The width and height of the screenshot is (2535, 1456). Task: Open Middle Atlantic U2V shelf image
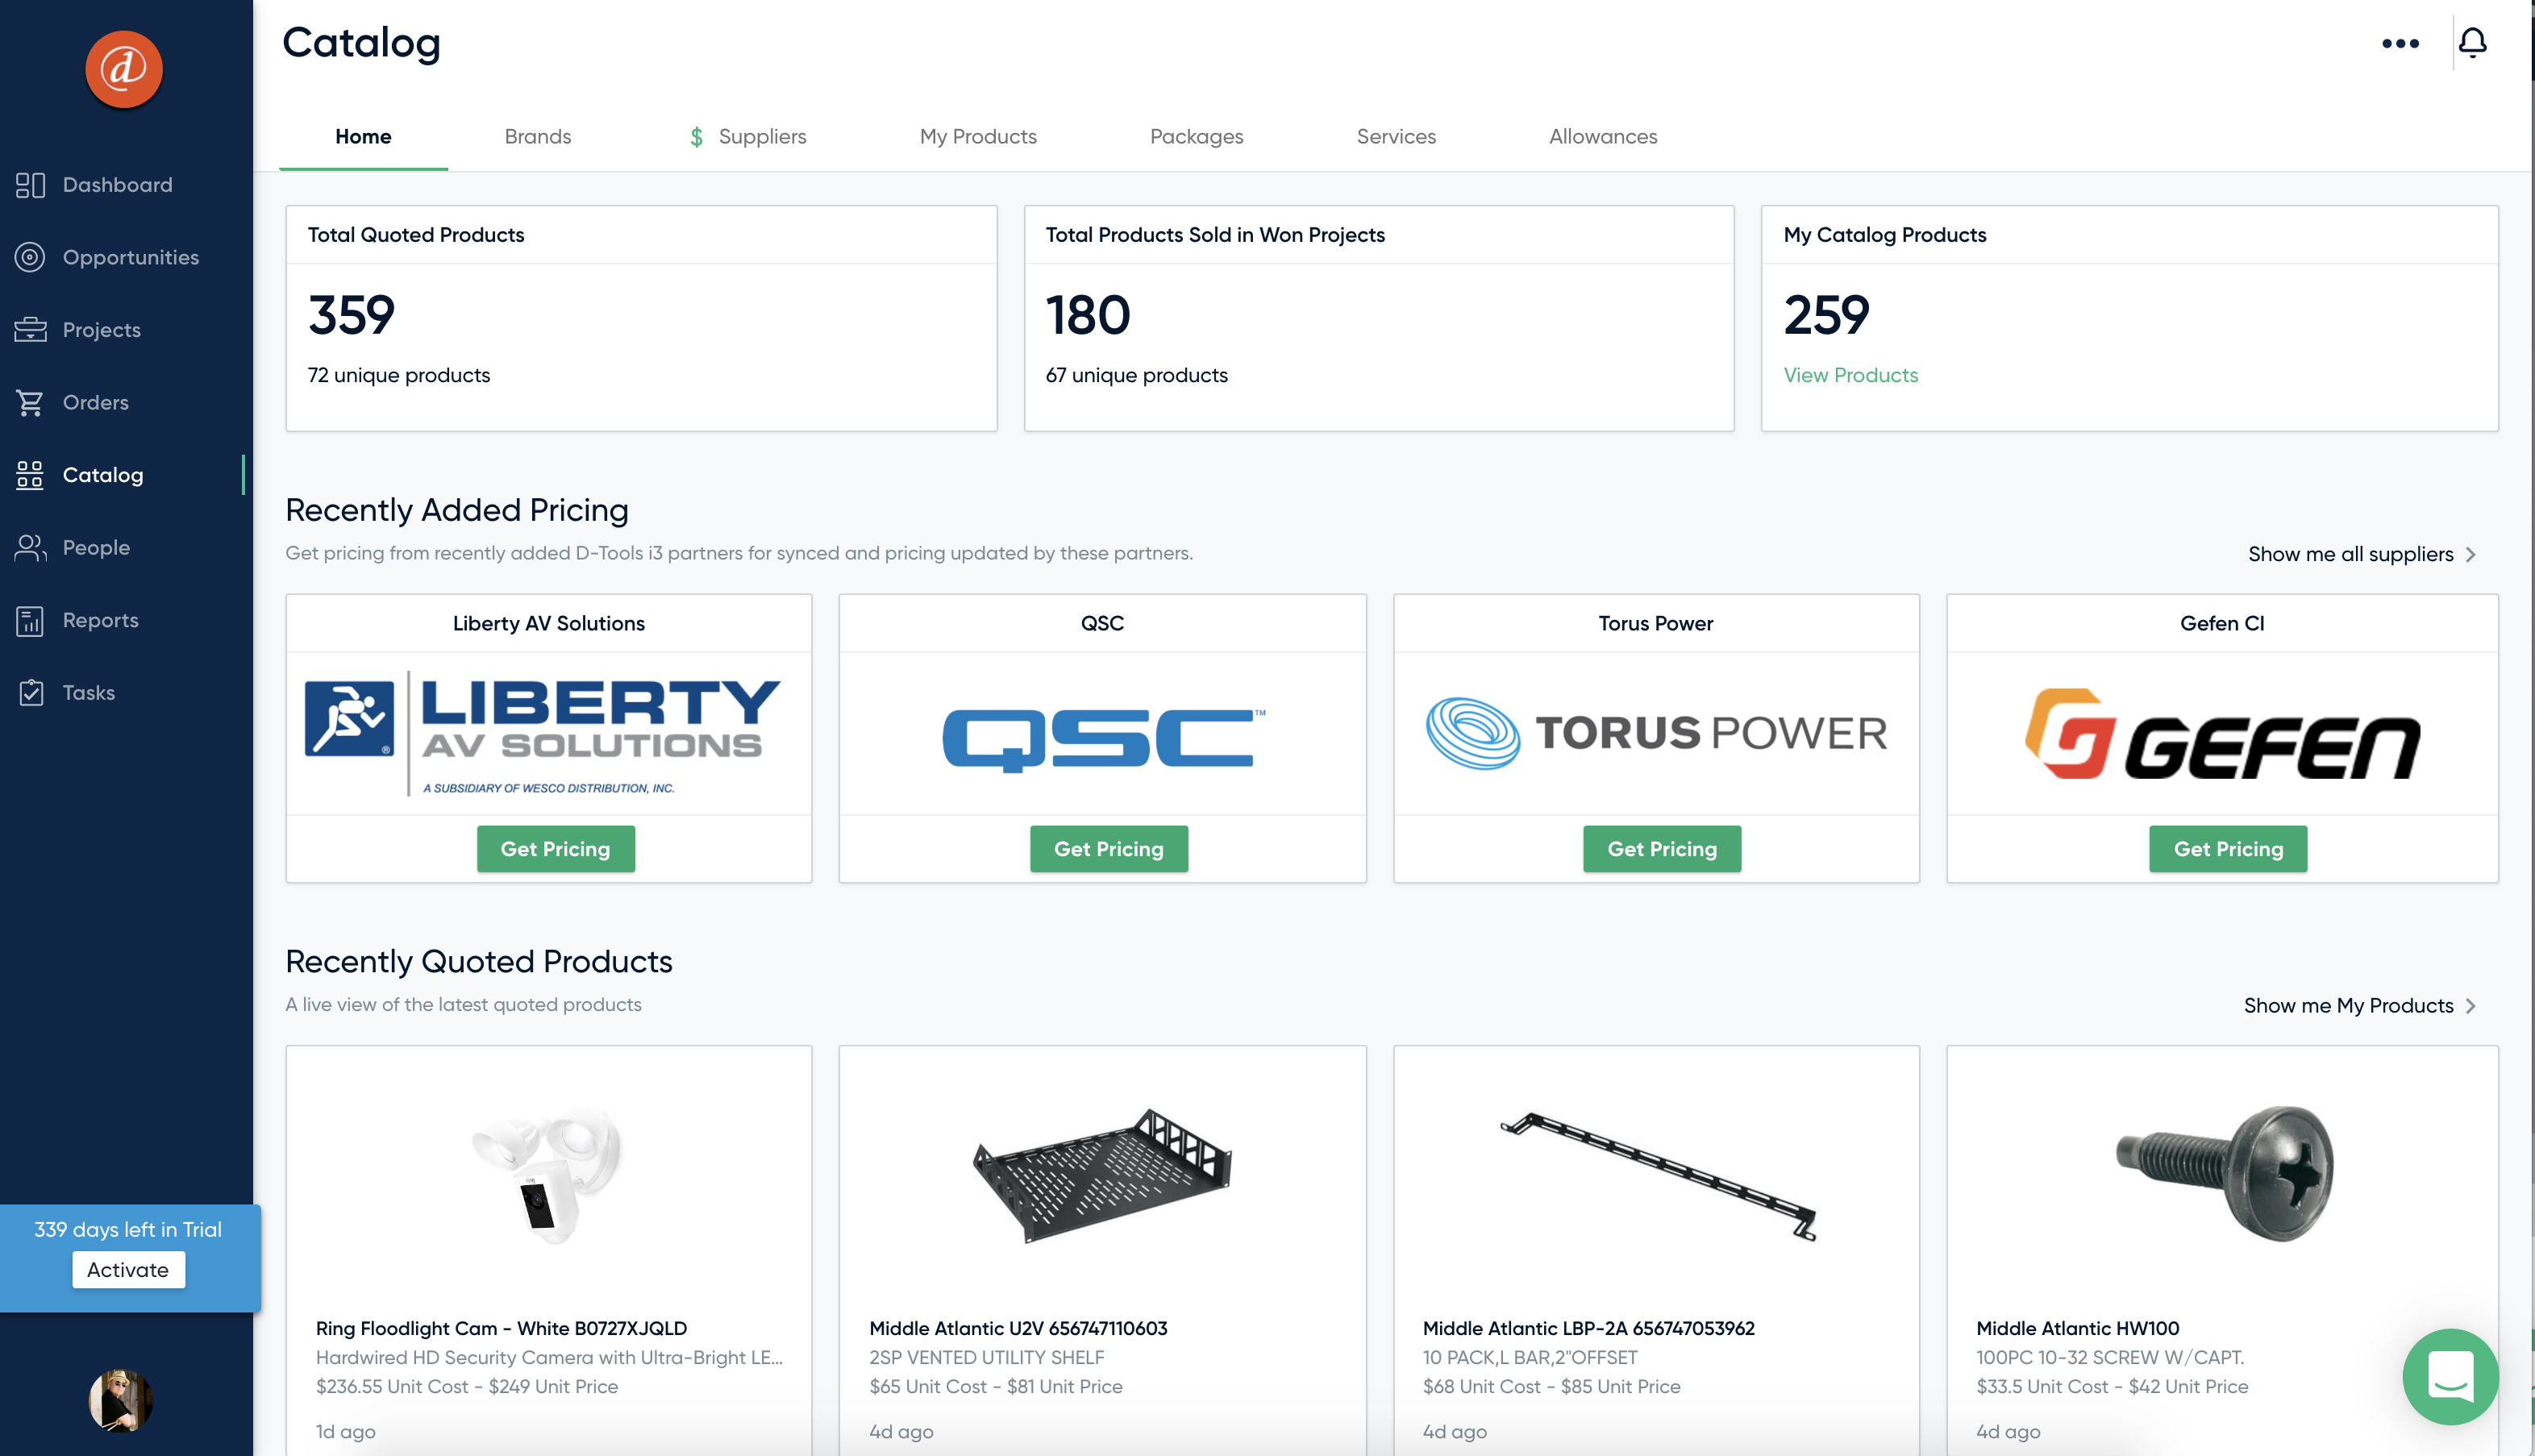[x=1102, y=1175]
